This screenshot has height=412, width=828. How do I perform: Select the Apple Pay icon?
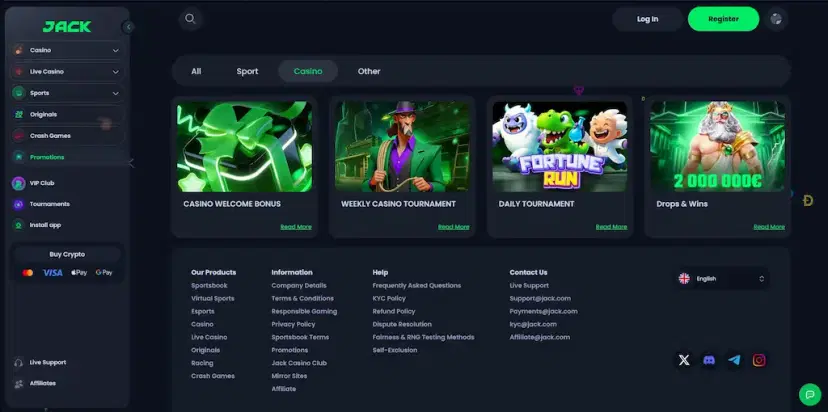[79, 273]
